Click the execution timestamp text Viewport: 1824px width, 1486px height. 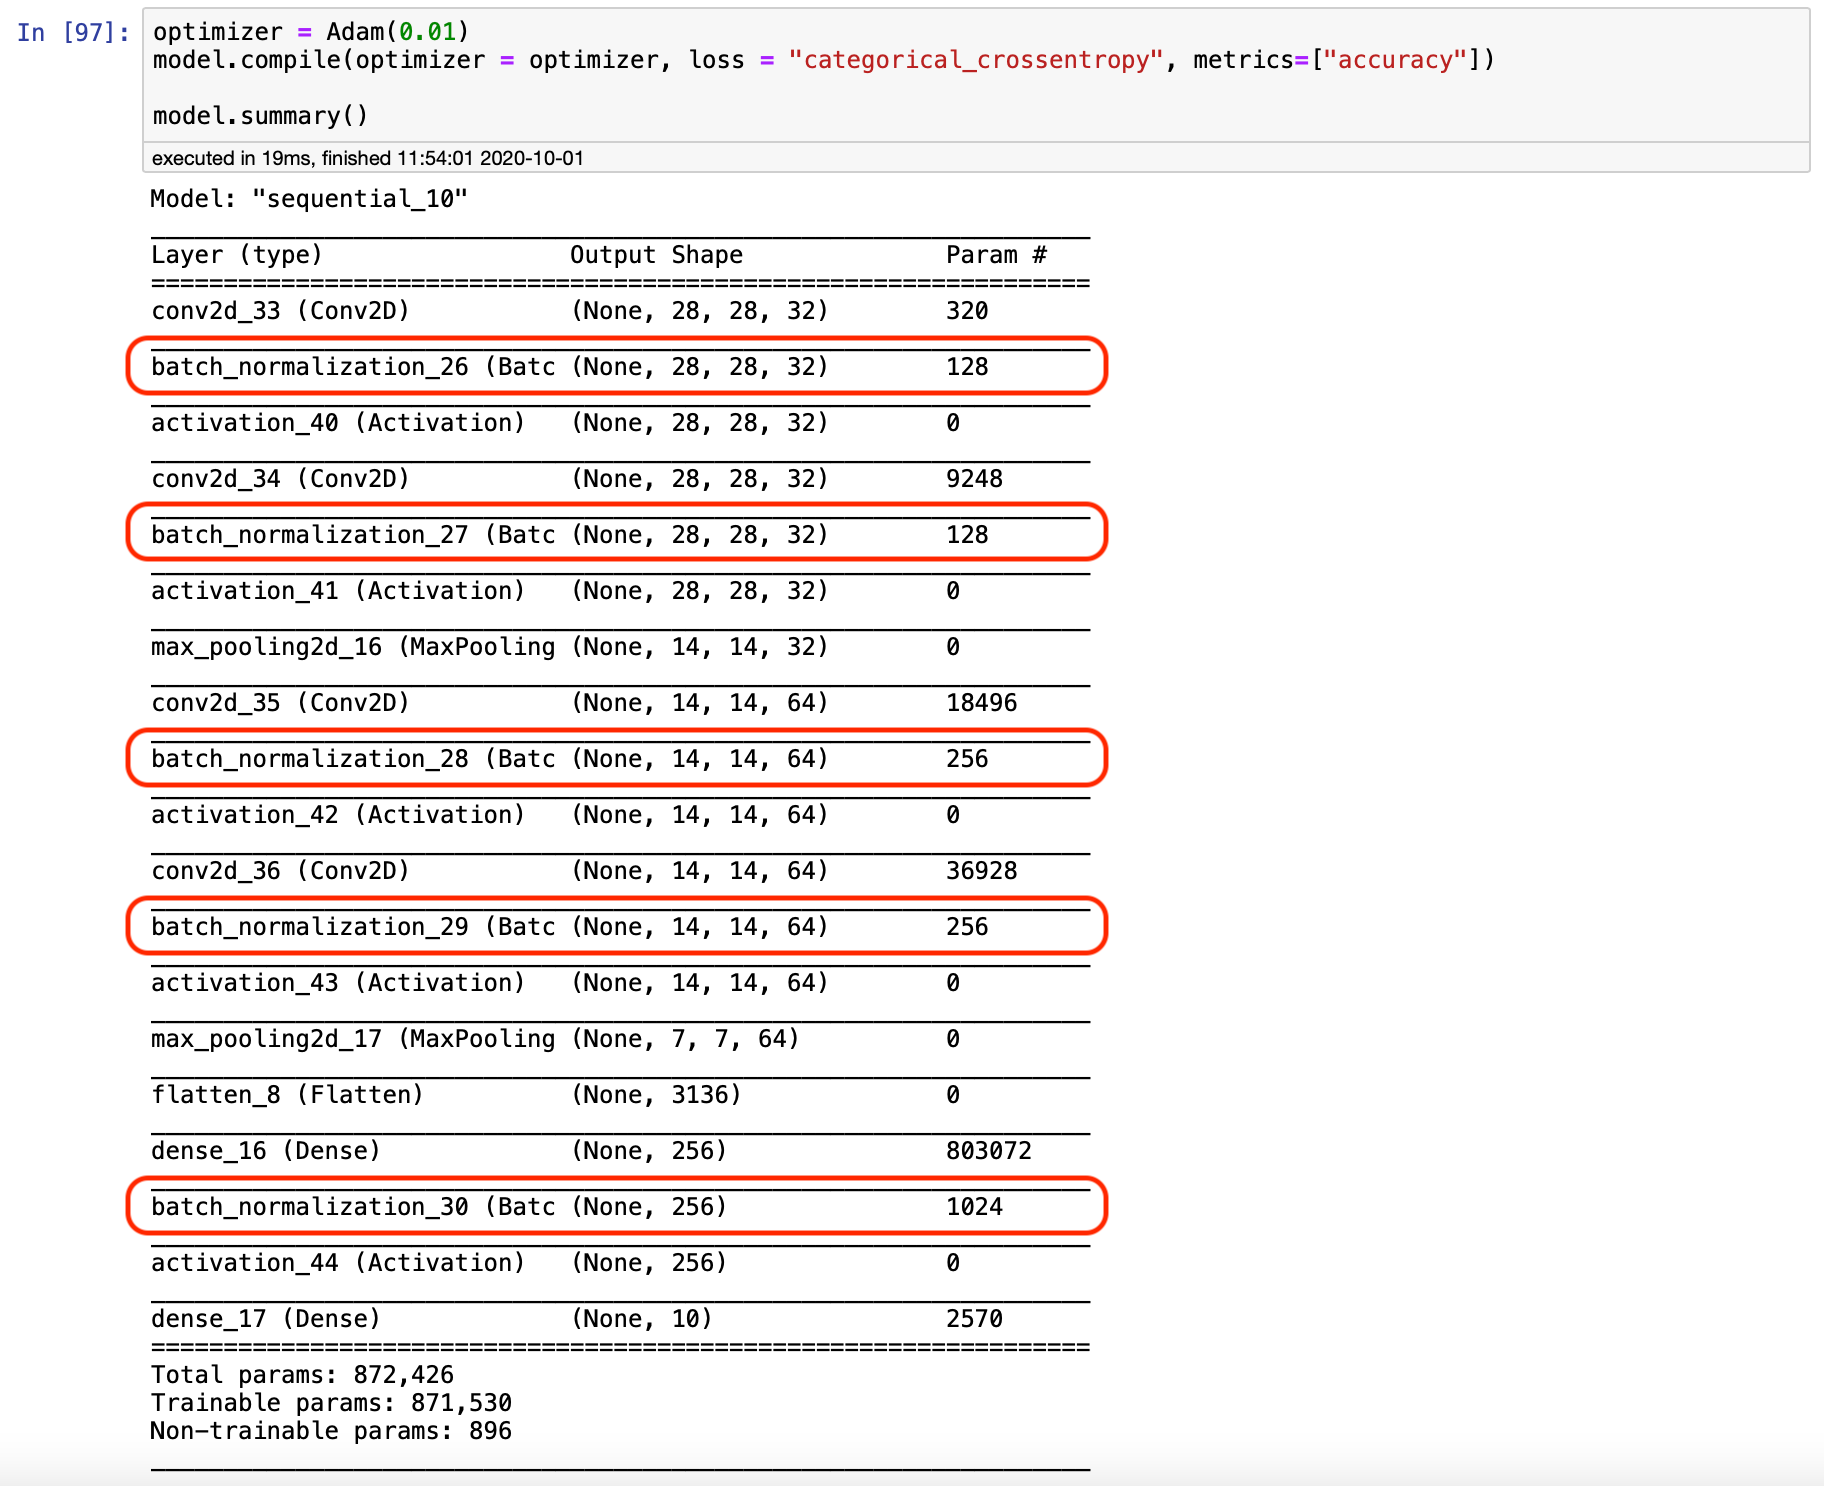tap(368, 158)
